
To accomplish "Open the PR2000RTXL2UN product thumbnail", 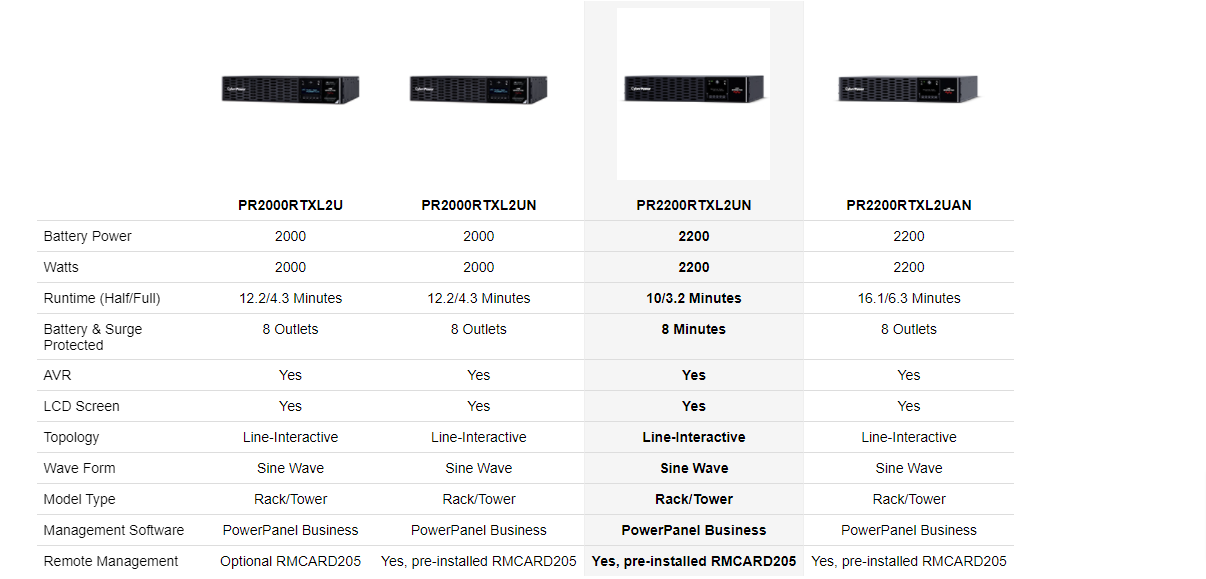I will point(479,89).
